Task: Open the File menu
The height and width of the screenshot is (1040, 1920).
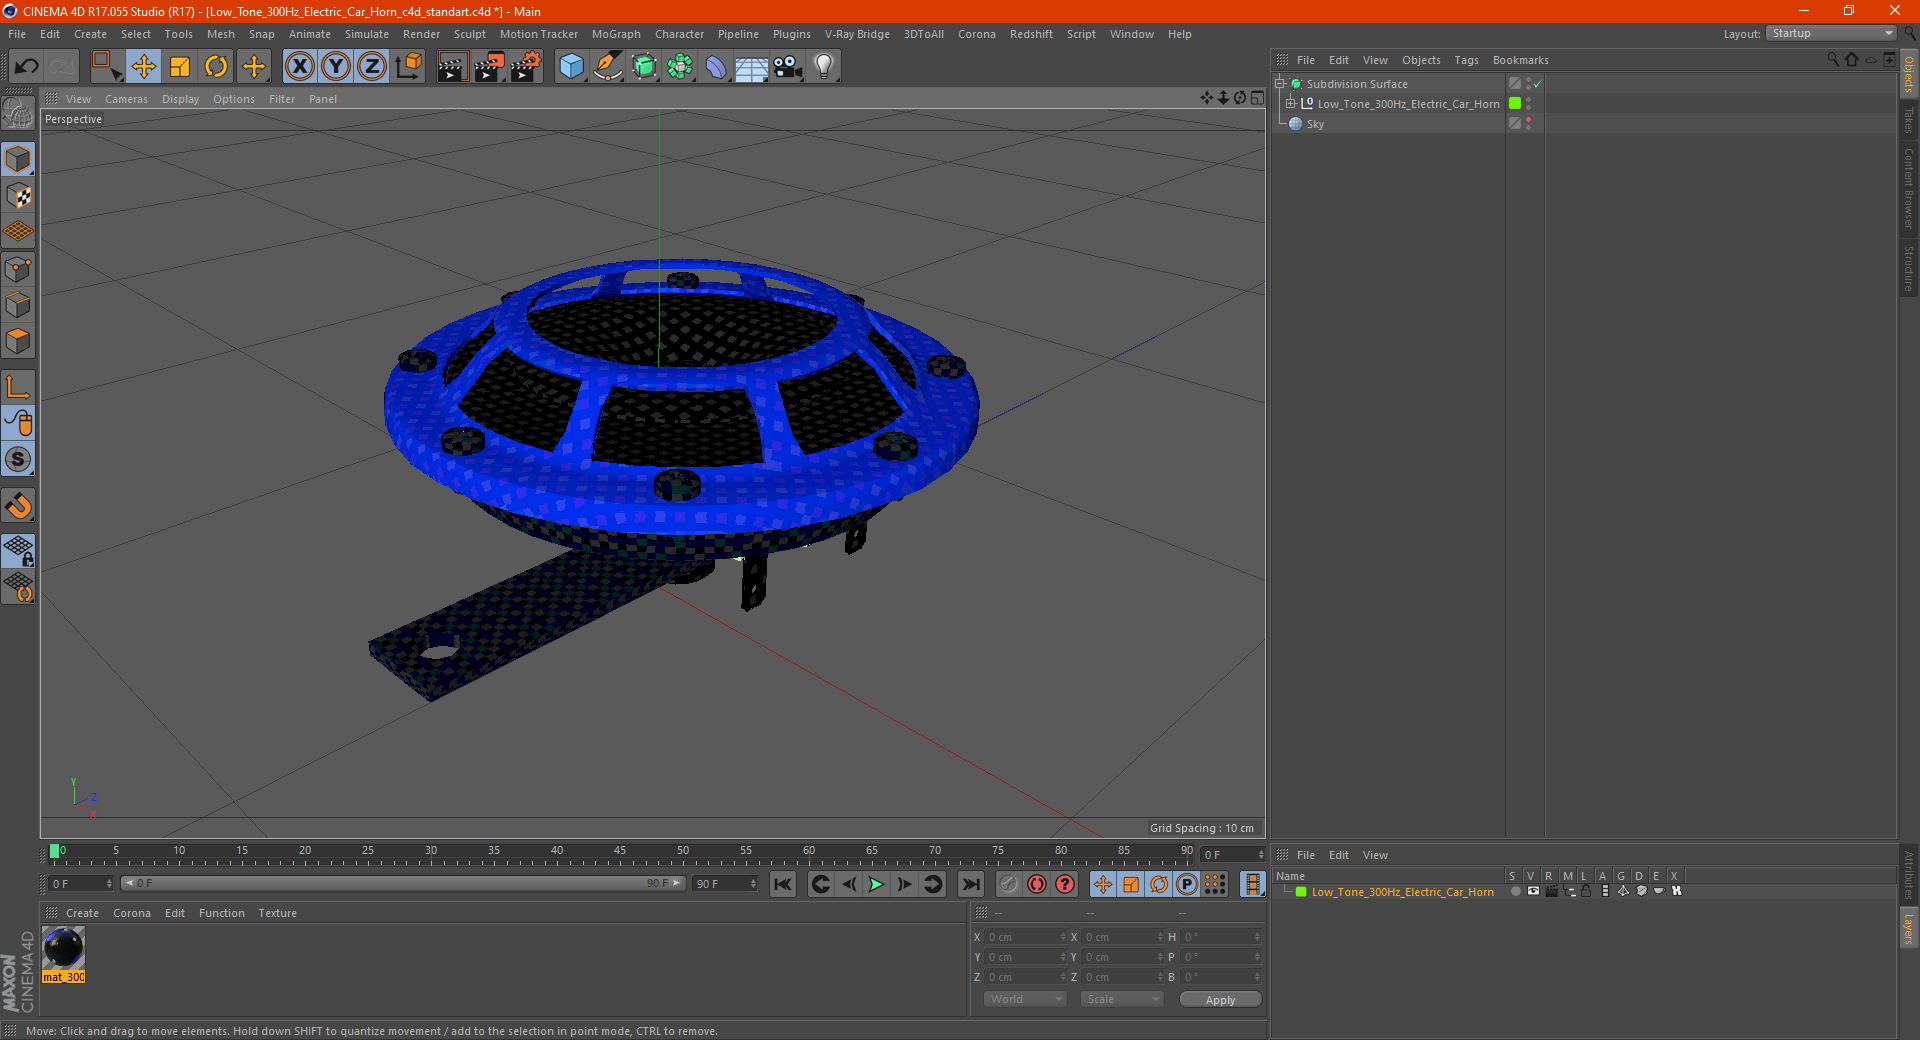Action: [x=17, y=34]
